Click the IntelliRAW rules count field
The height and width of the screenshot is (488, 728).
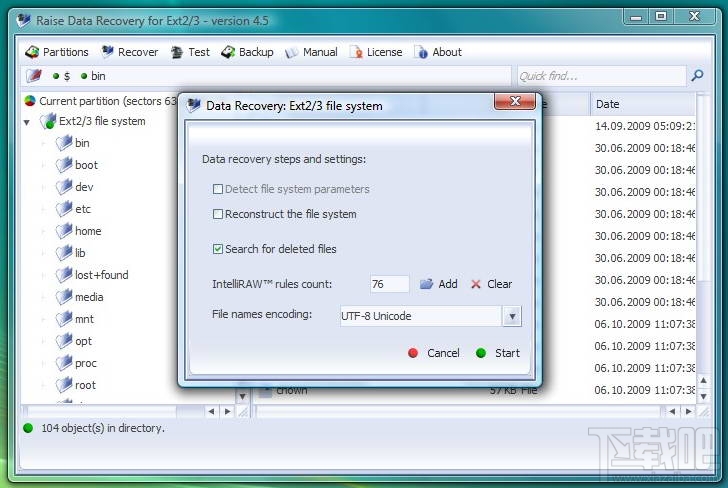point(390,284)
